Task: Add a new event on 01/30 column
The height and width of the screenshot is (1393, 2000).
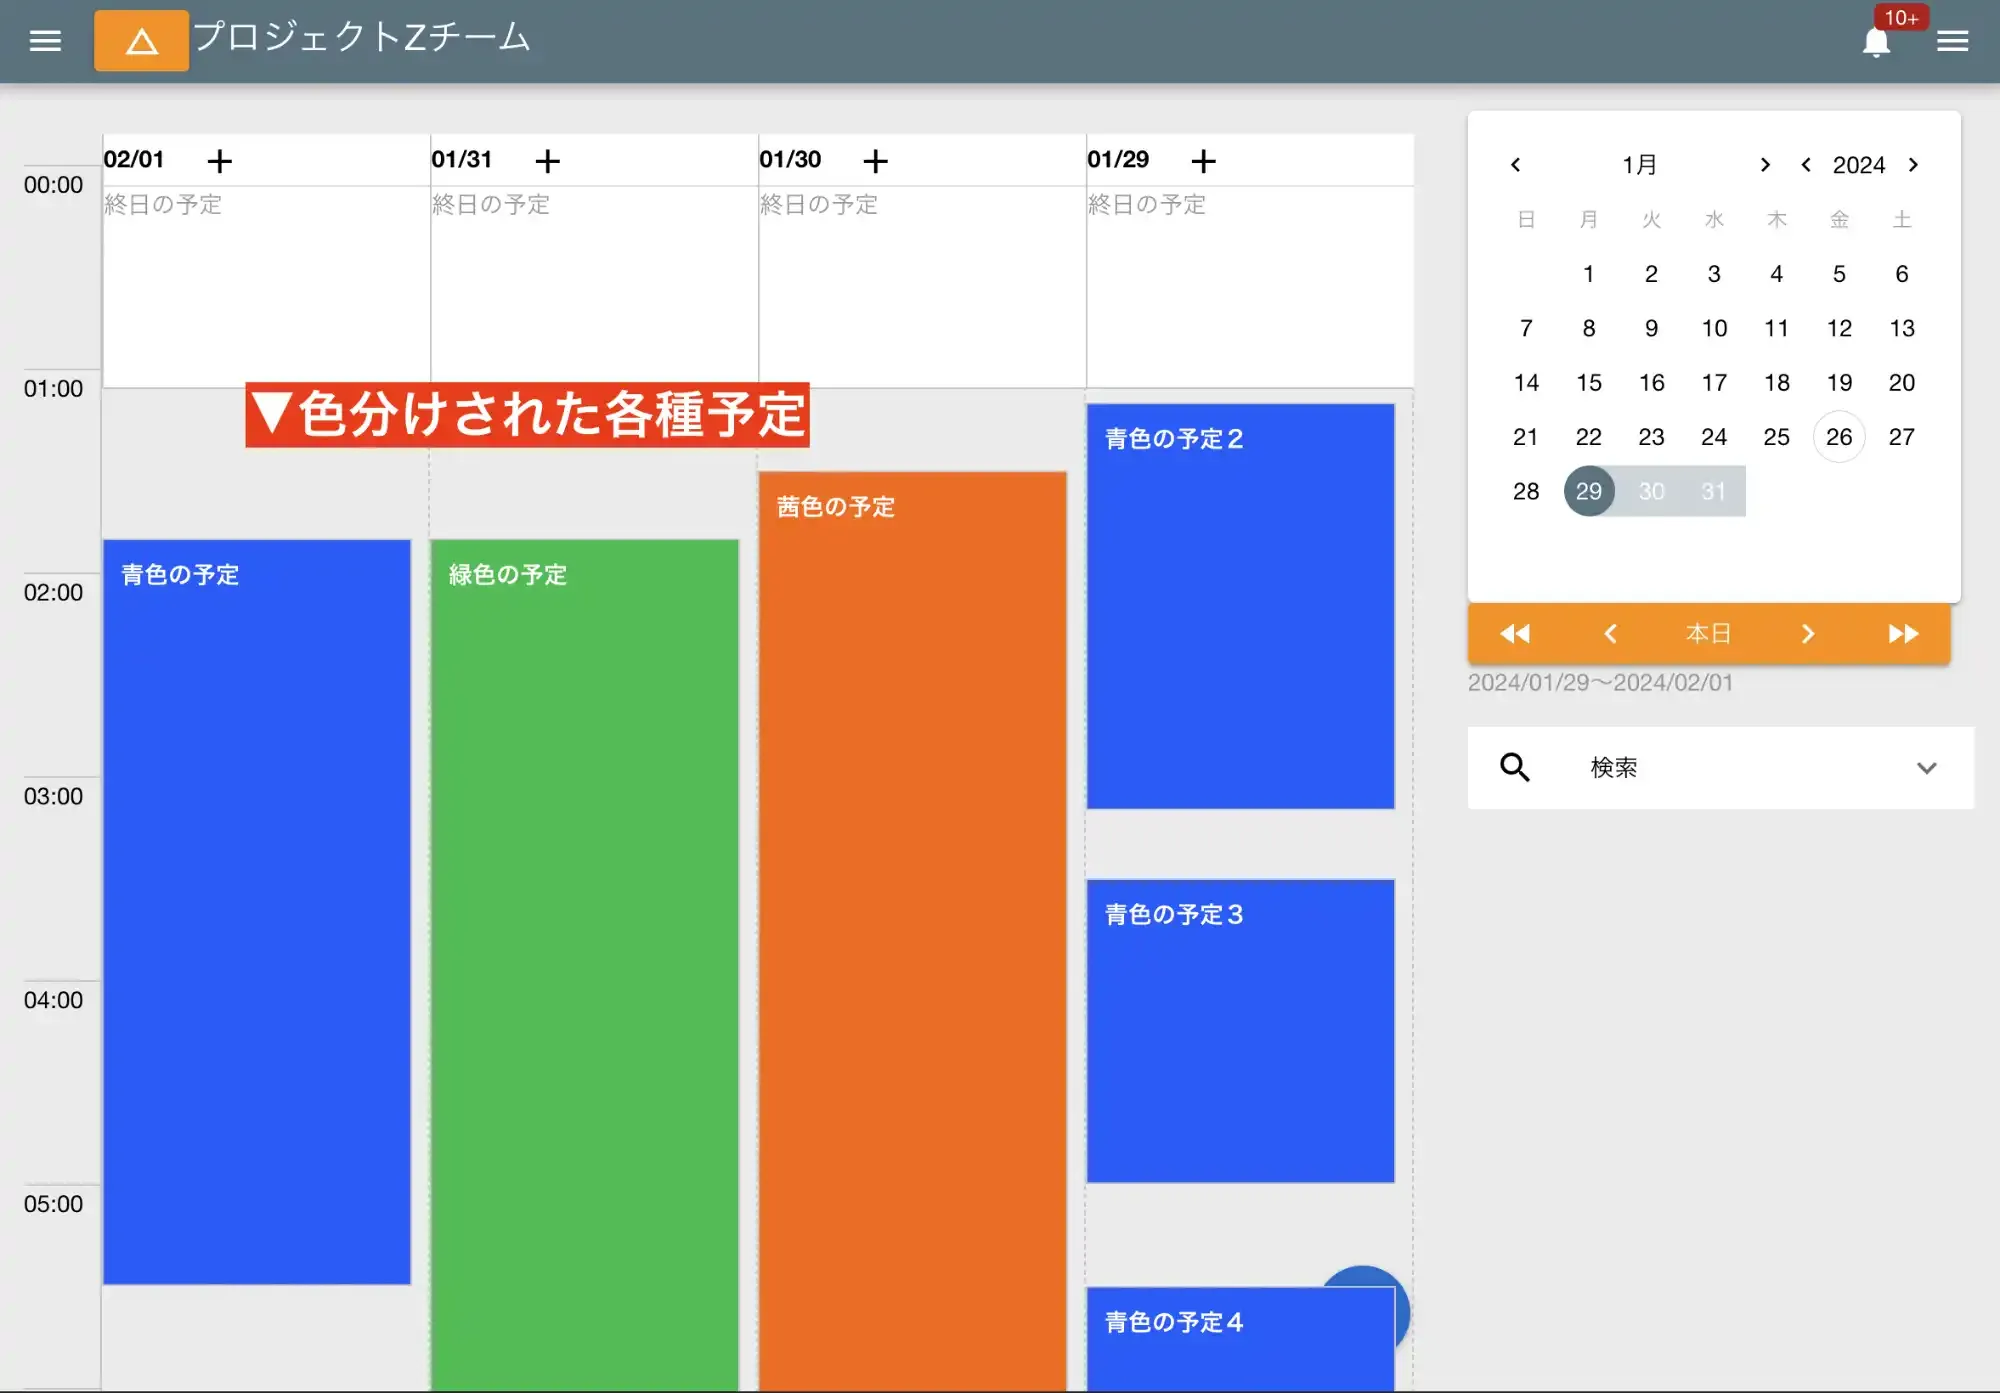Action: 876,160
